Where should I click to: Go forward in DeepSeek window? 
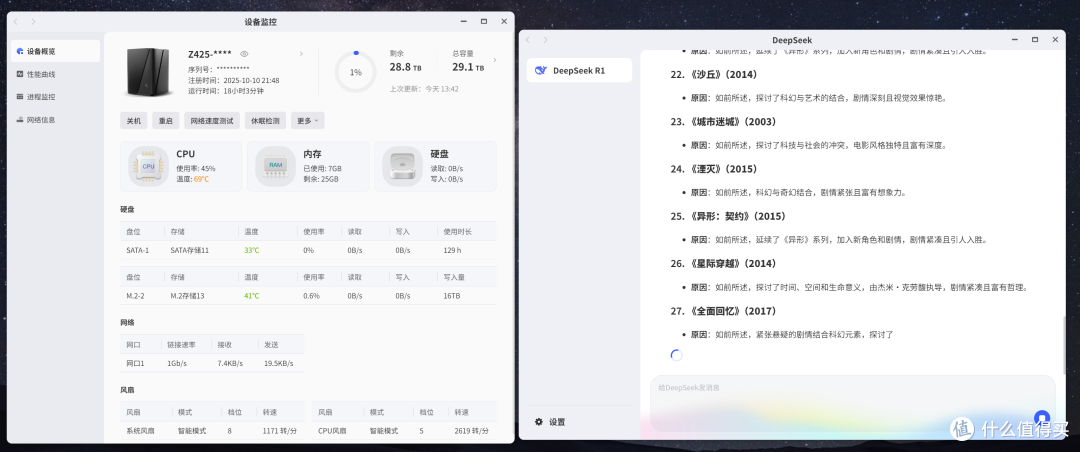point(546,40)
